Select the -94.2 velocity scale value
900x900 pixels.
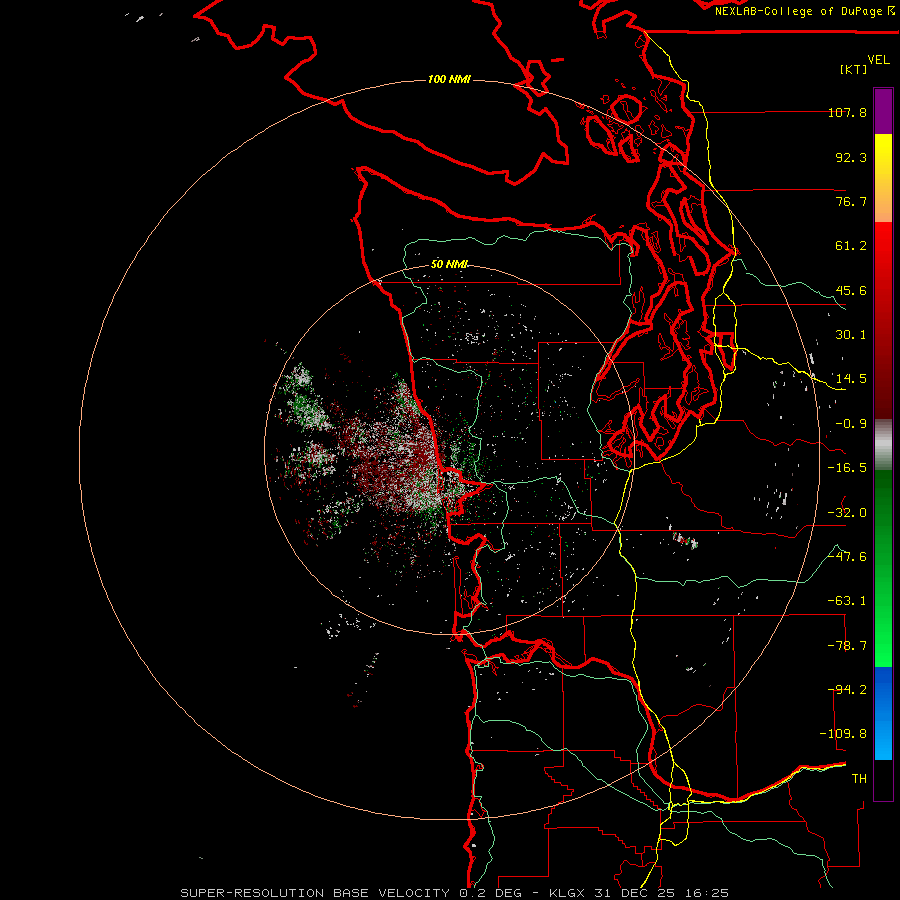[847, 690]
